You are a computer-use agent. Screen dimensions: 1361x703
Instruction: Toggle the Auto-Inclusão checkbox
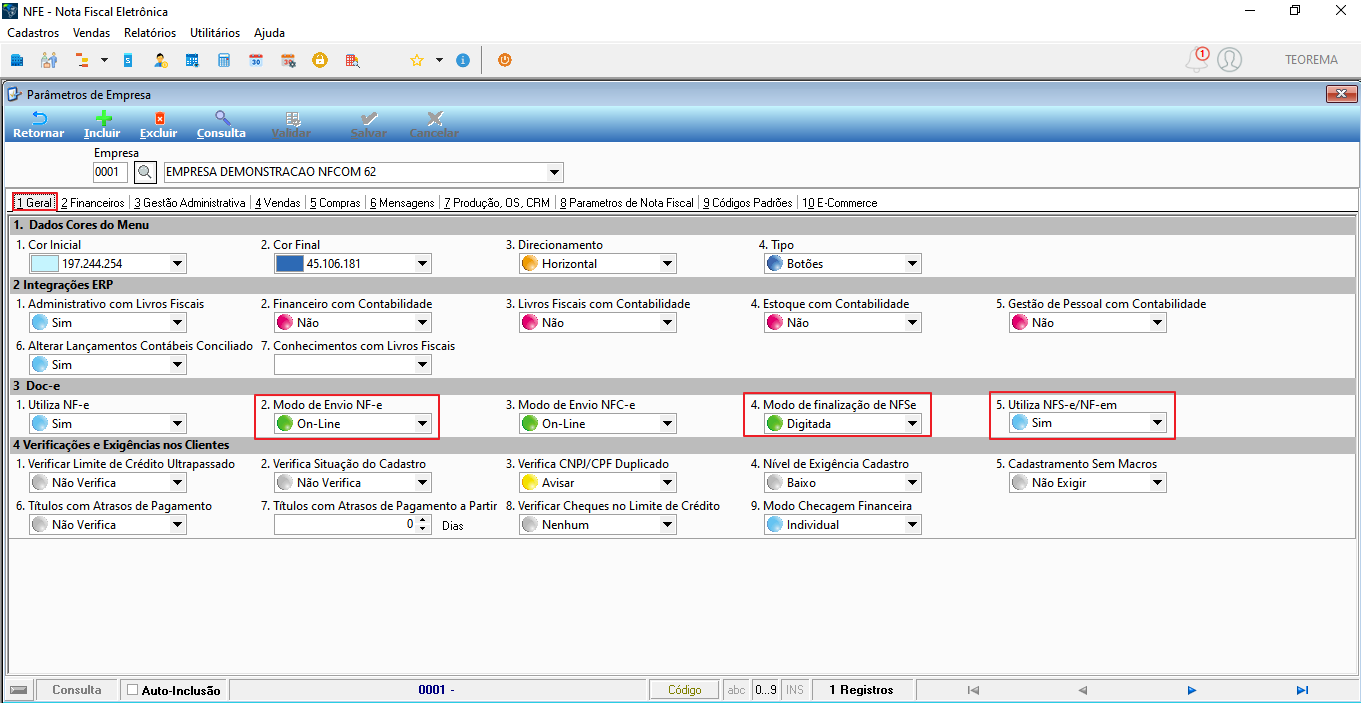132,690
